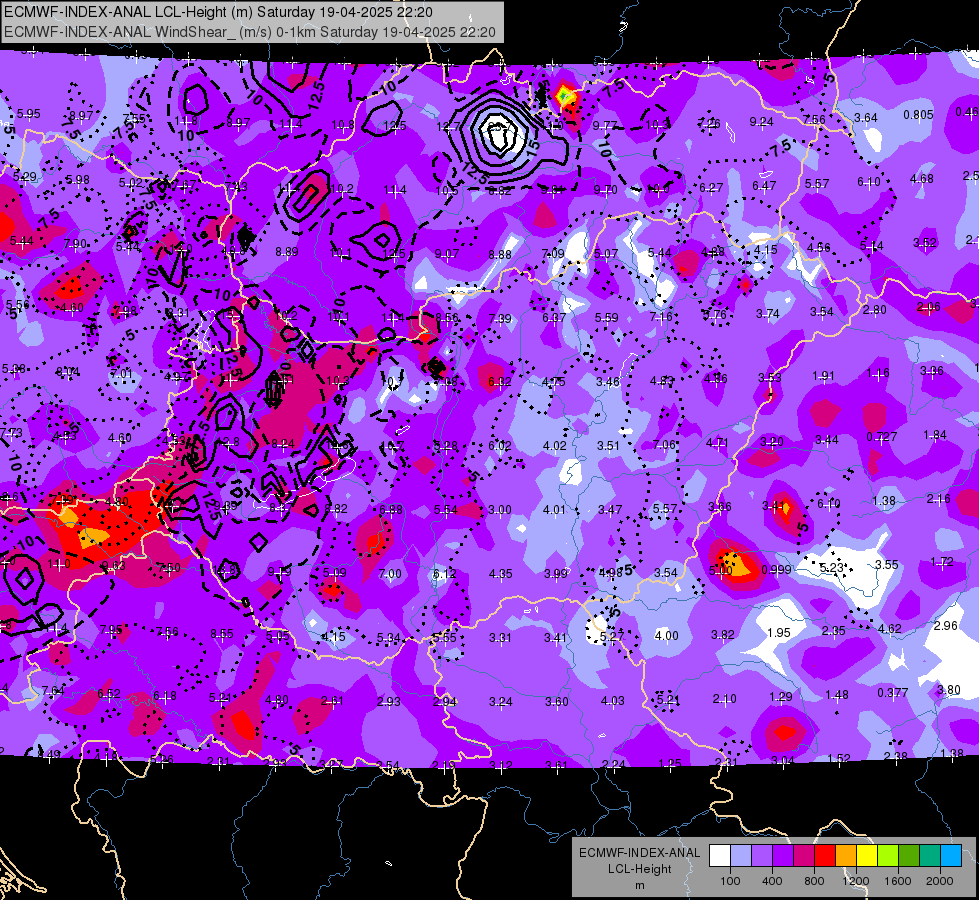979x900 pixels.
Task: Click the grid value '6.32'
Action: (x=499, y=381)
